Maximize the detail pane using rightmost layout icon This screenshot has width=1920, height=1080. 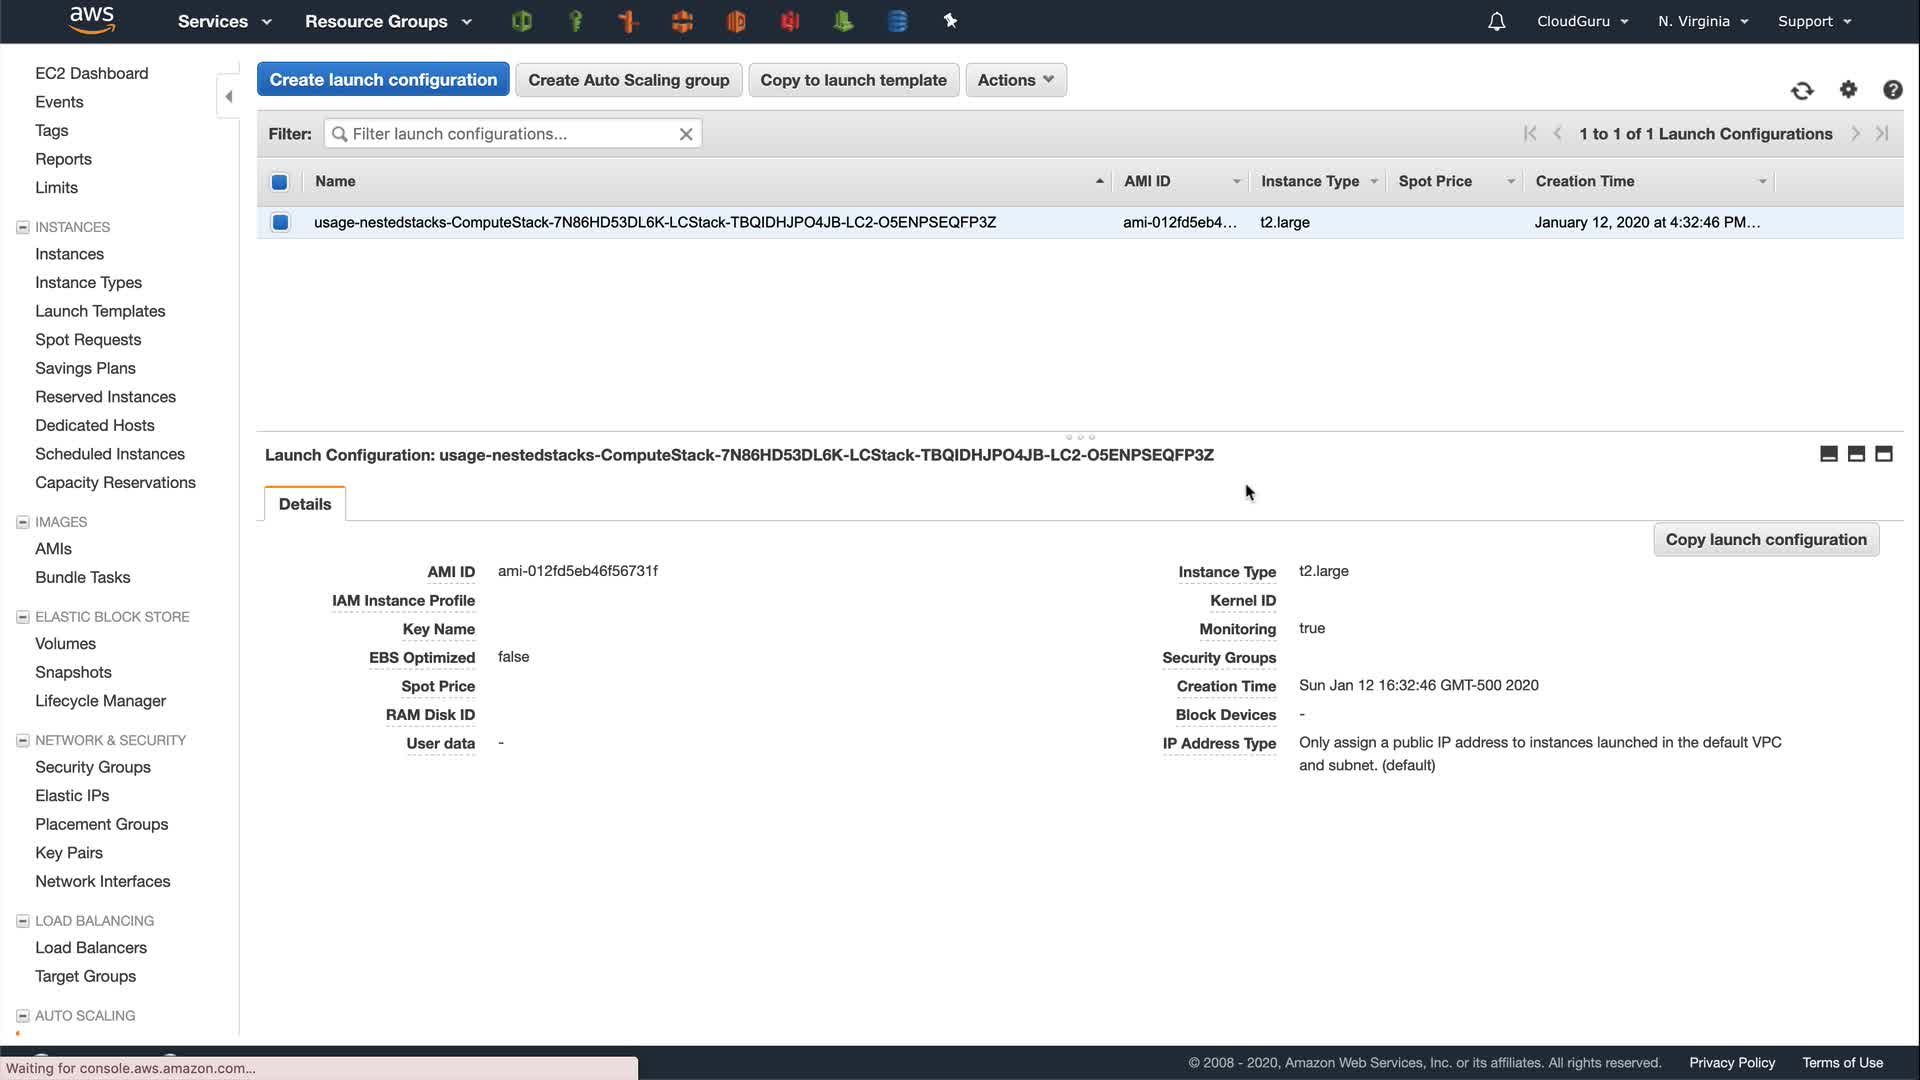pos(1884,454)
